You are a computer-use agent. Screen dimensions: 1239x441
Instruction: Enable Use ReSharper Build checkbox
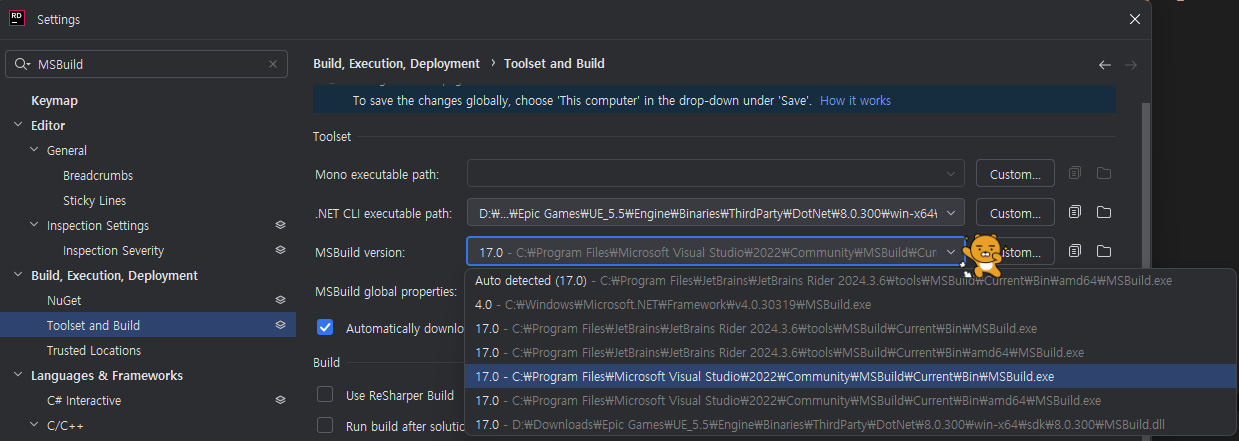(325, 395)
